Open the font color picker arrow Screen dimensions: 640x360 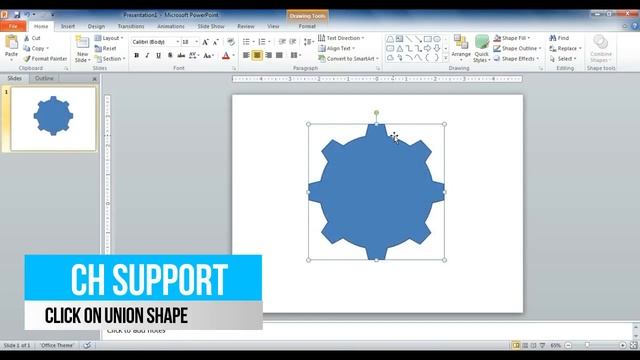pyautogui.click(x=233, y=56)
